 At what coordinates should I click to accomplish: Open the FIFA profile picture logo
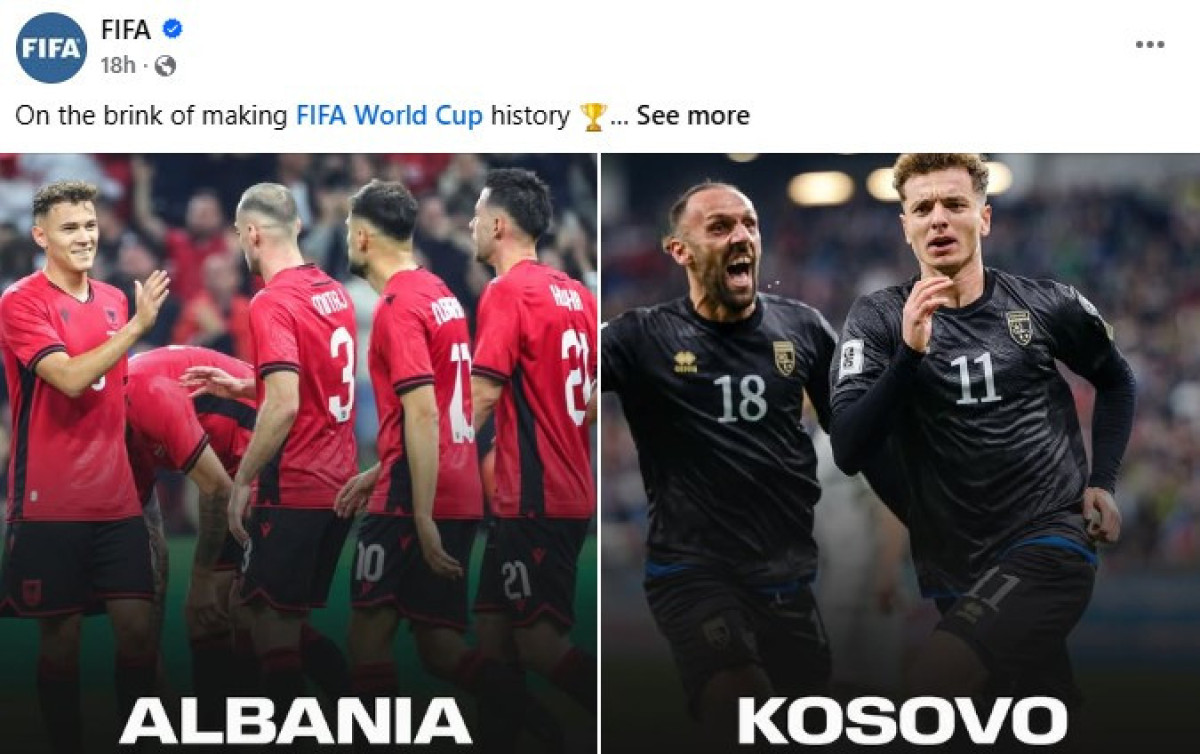pyautogui.click(x=51, y=47)
